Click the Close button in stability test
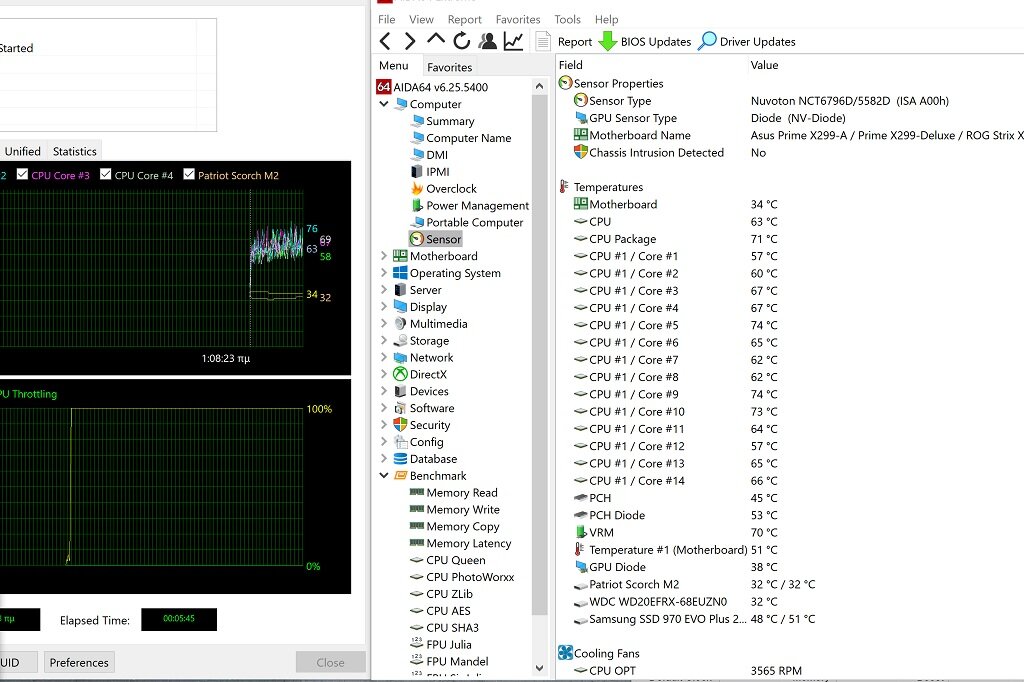 coord(330,662)
